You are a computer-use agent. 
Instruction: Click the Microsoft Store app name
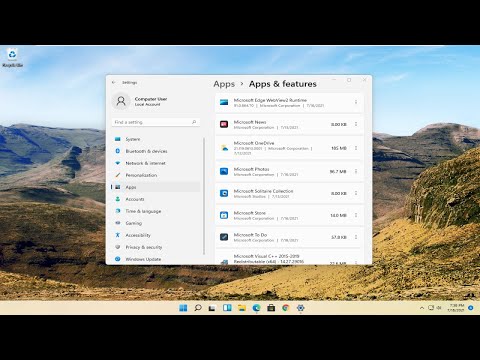pyautogui.click(x=250, y=213)
